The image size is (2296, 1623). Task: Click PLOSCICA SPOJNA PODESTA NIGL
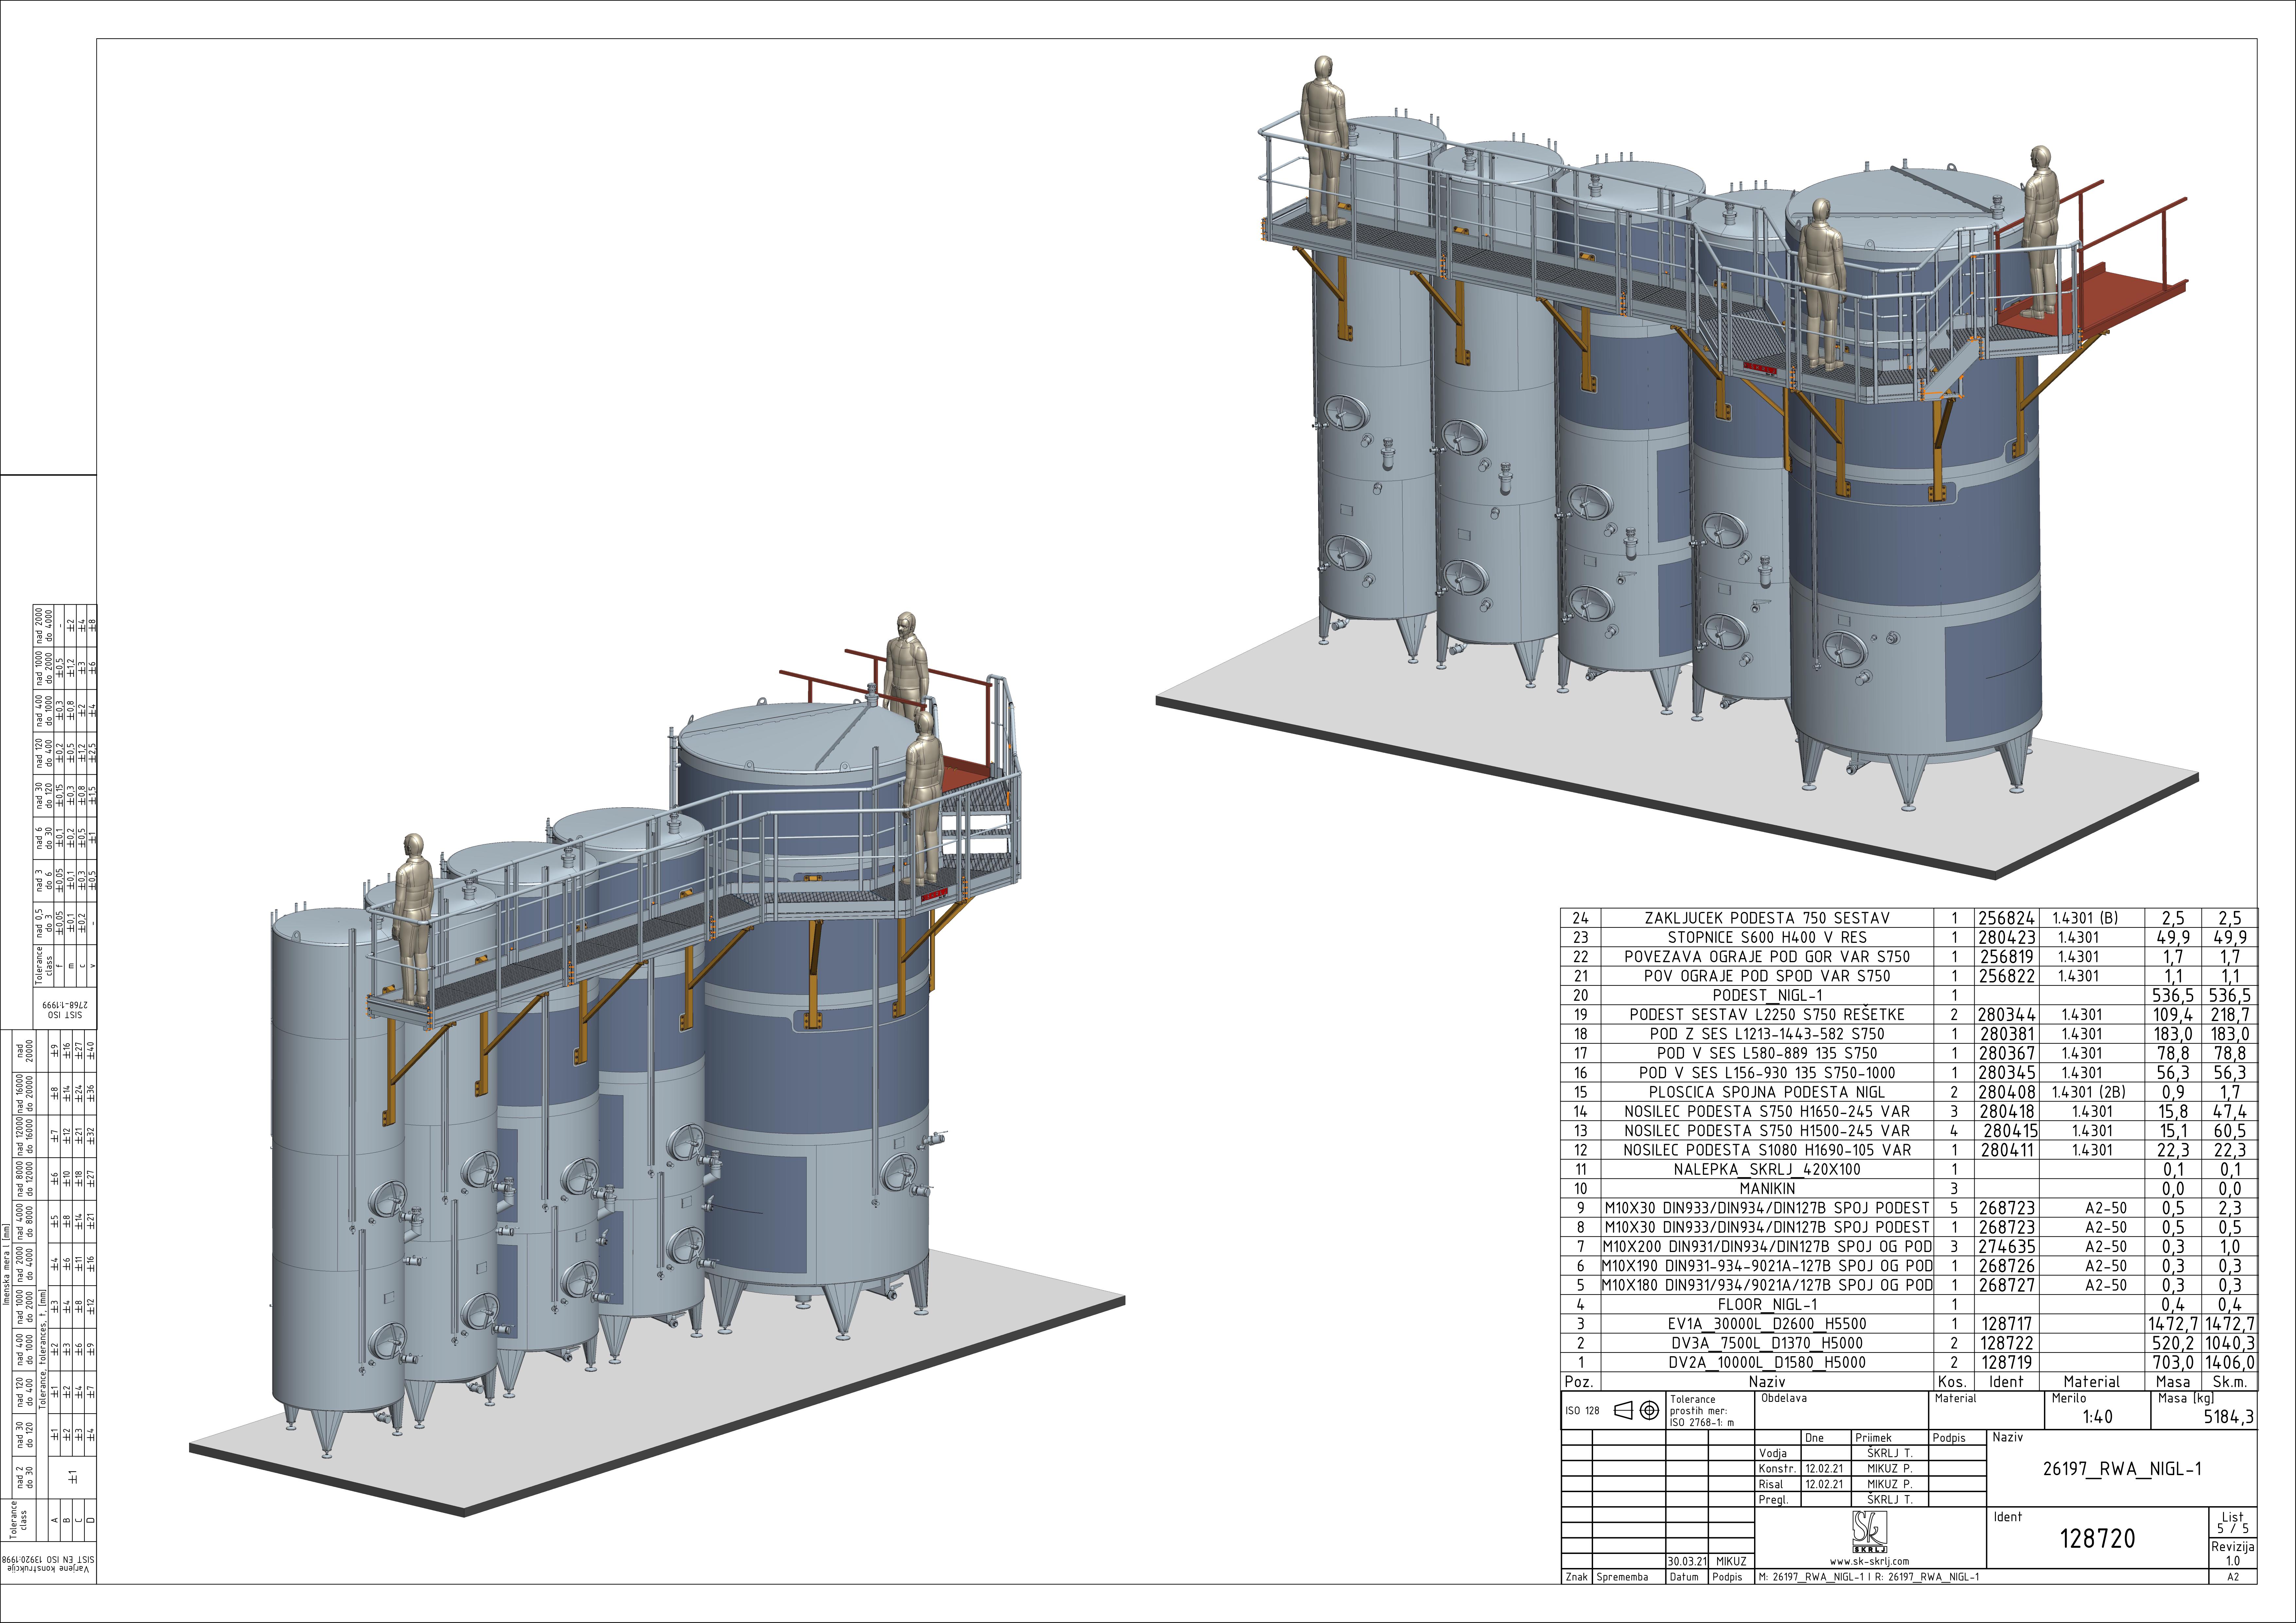[1767, 1092]
